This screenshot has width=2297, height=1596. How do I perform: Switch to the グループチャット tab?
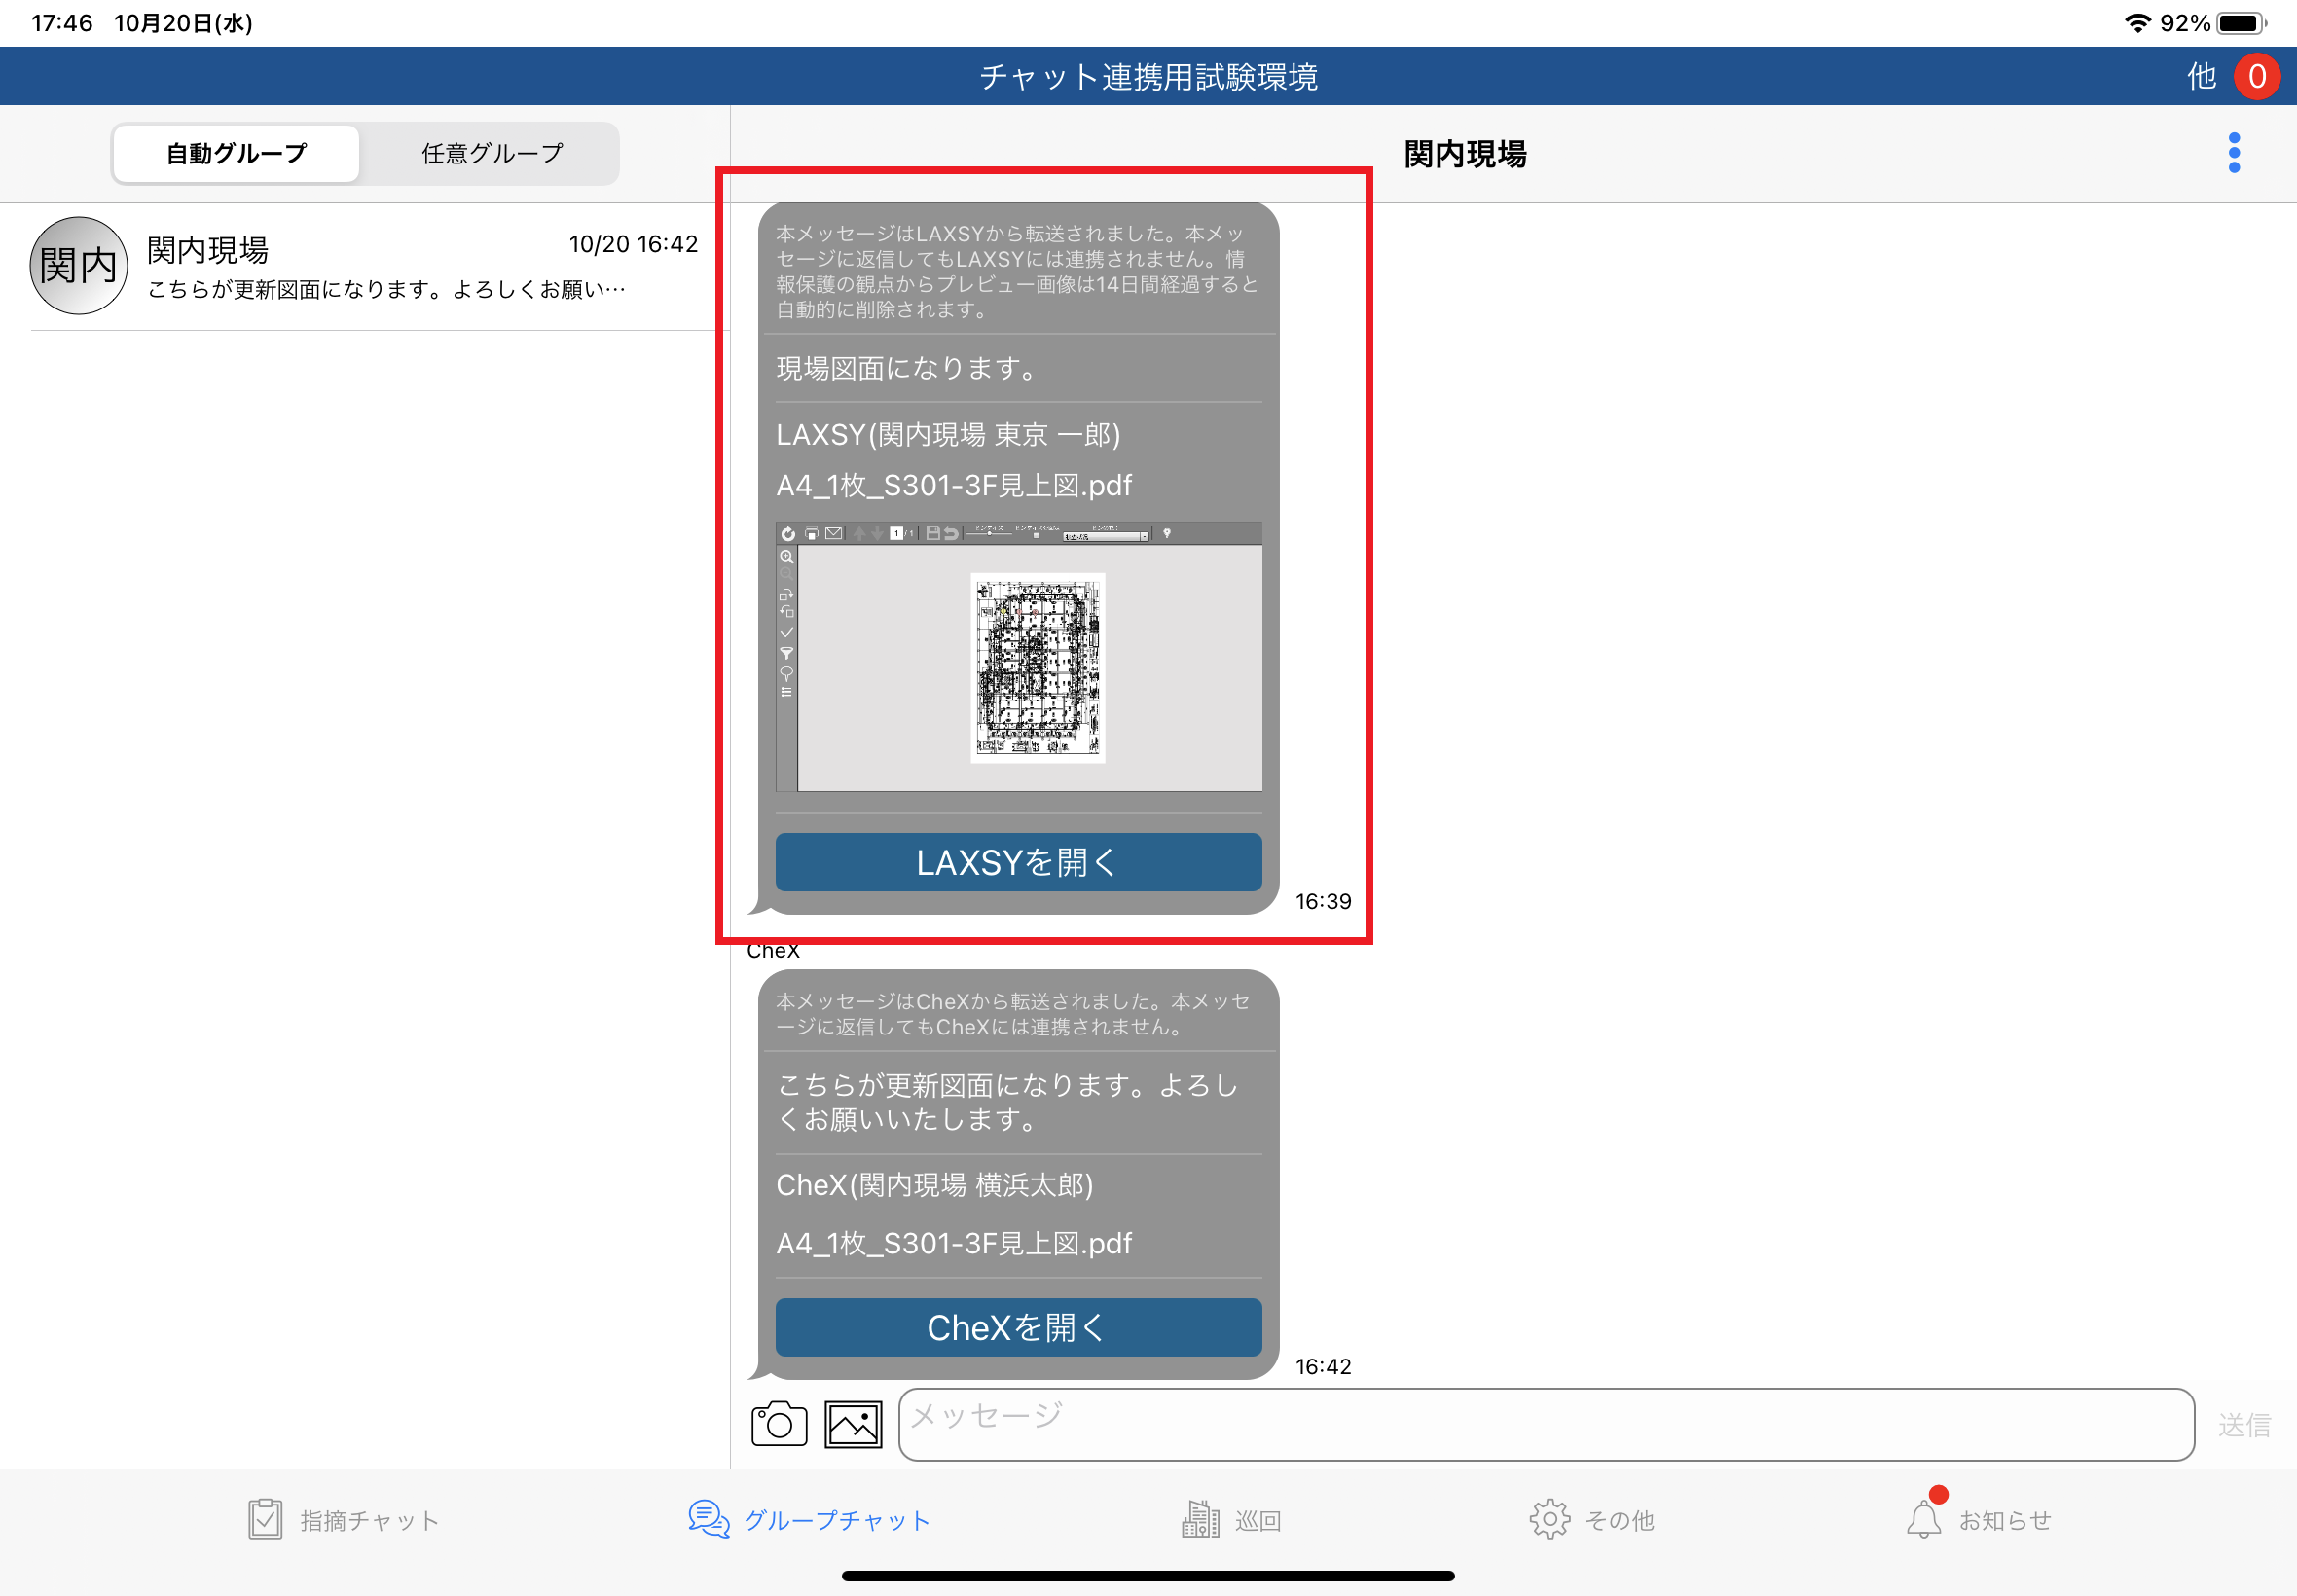click(x=810, y=1520)
